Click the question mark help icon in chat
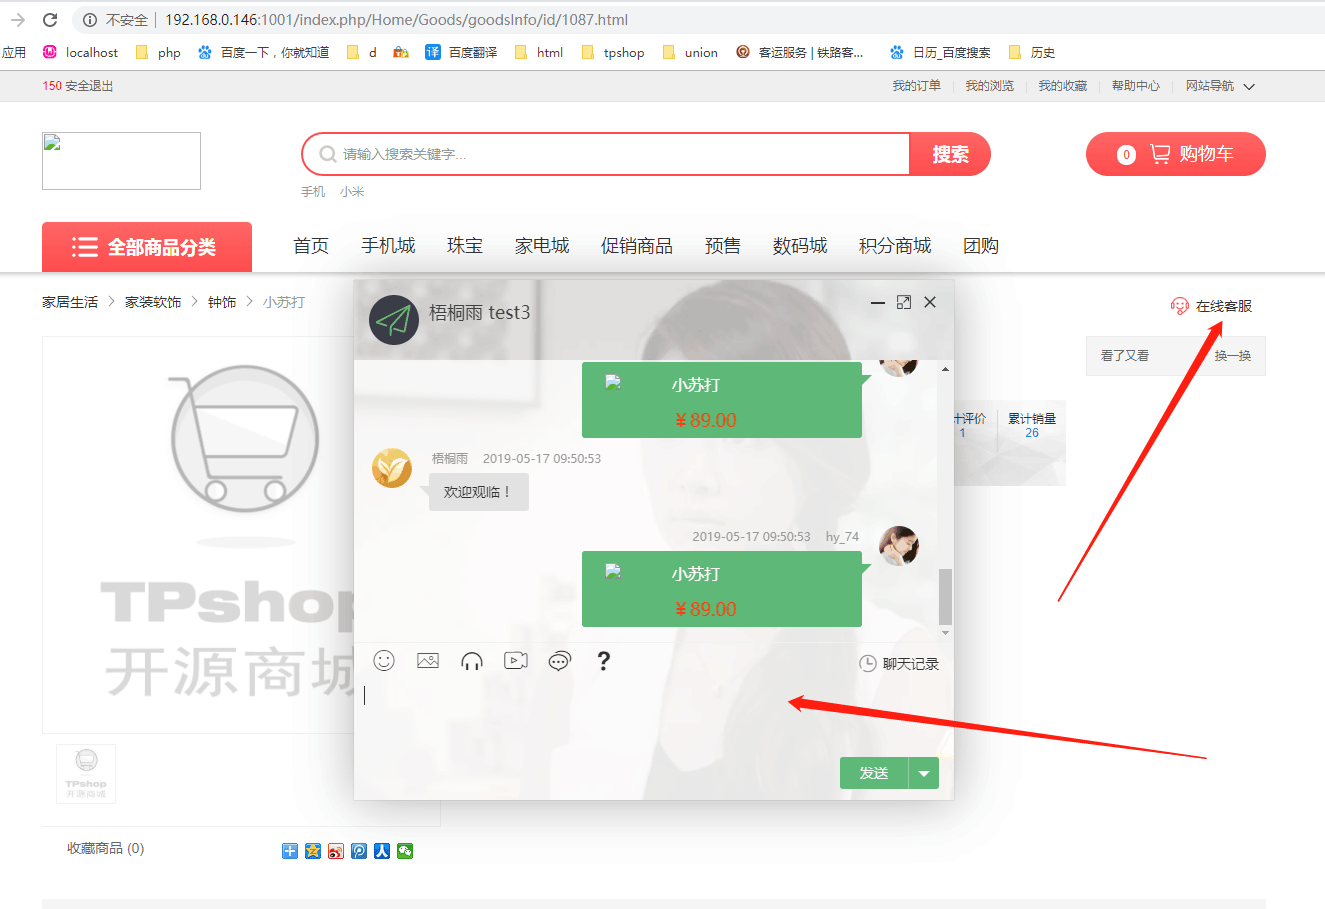Image resolution: width=1325 pixels, height=909 pixels. coord(603,661)
